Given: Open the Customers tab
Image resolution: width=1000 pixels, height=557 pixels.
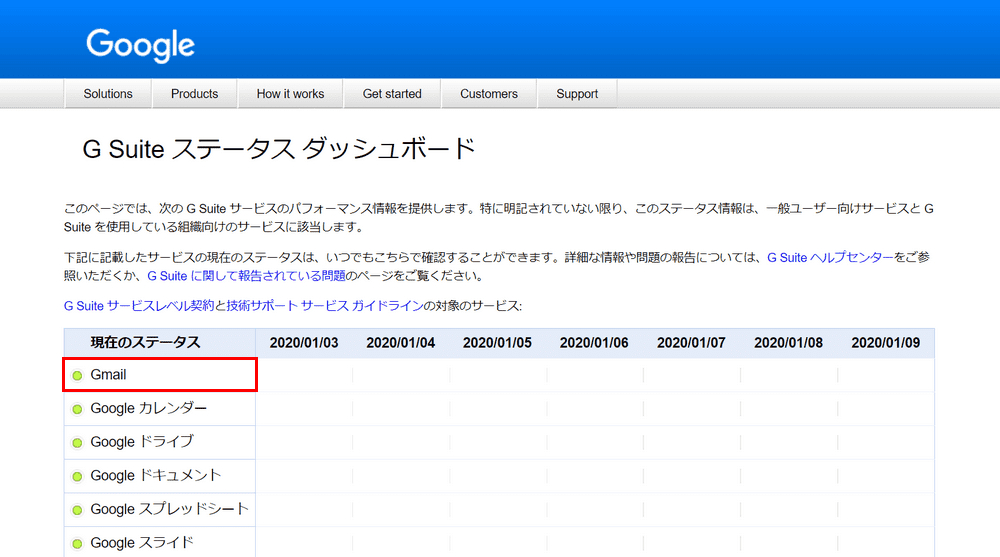Looking at the screenshot, I should click(x=489, y=94).
